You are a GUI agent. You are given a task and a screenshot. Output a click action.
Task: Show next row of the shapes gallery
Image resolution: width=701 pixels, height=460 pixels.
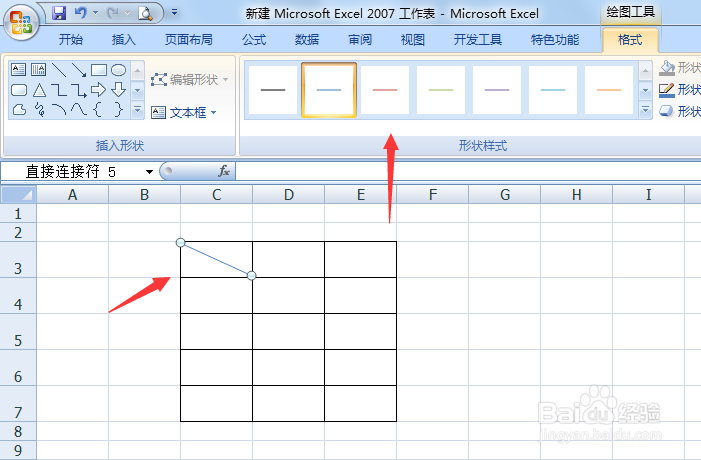coord(138,90)
